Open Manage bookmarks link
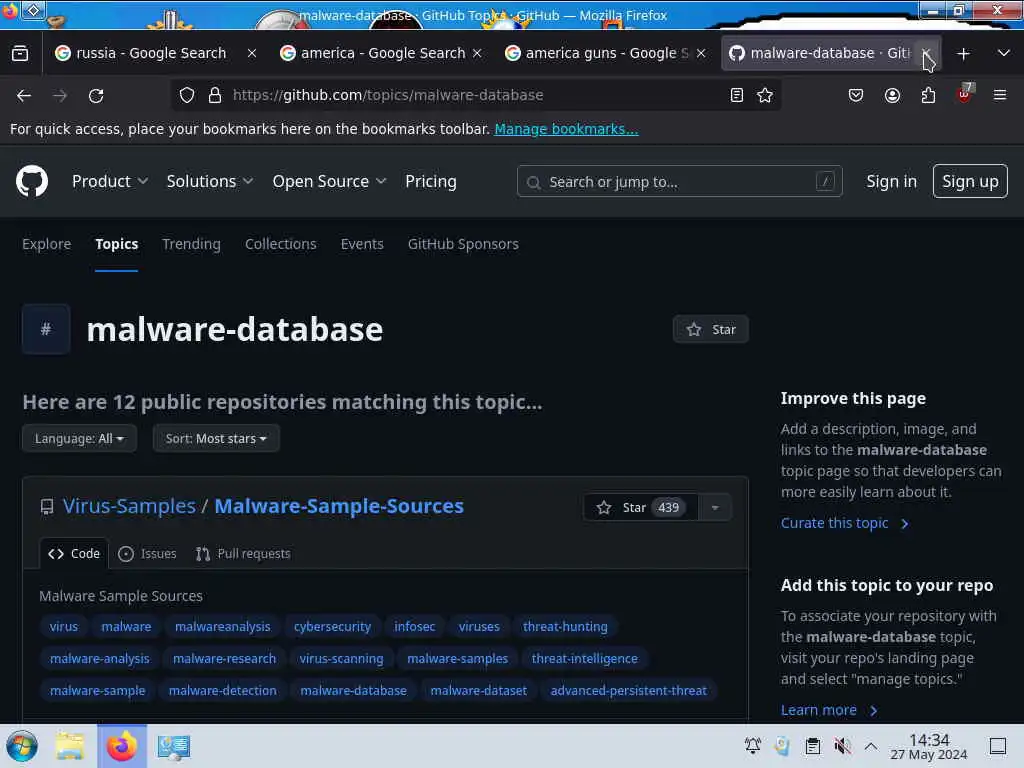 pos(566,129)
